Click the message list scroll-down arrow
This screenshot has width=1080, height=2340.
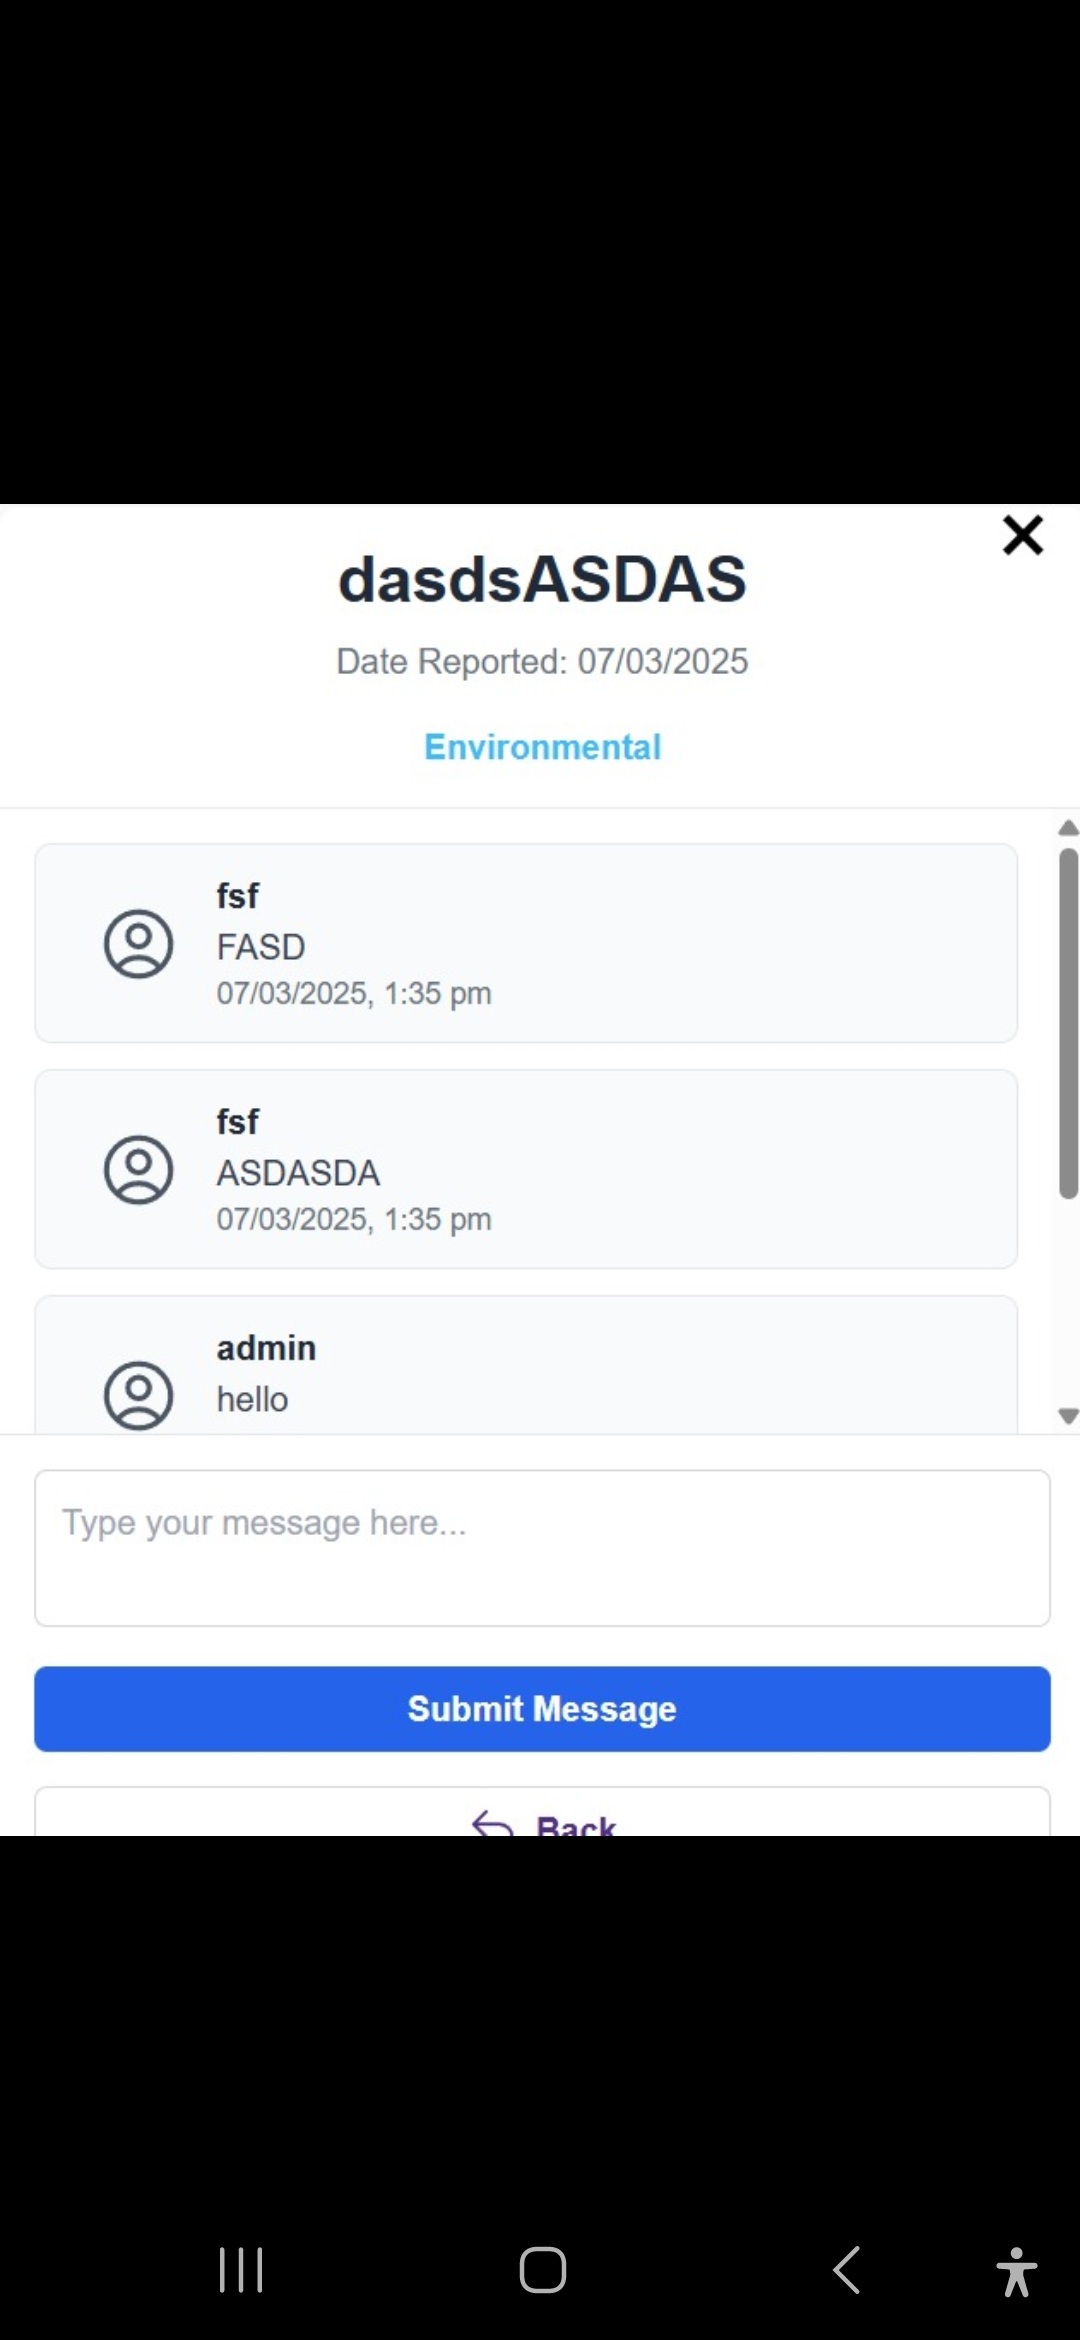click(x=1069, y=1416)
